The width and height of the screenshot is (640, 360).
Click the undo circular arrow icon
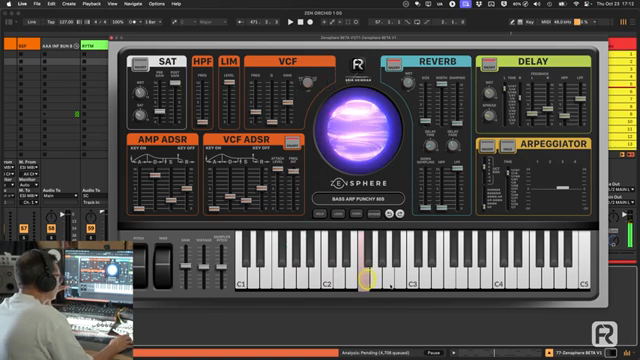[x=389, y=214]
